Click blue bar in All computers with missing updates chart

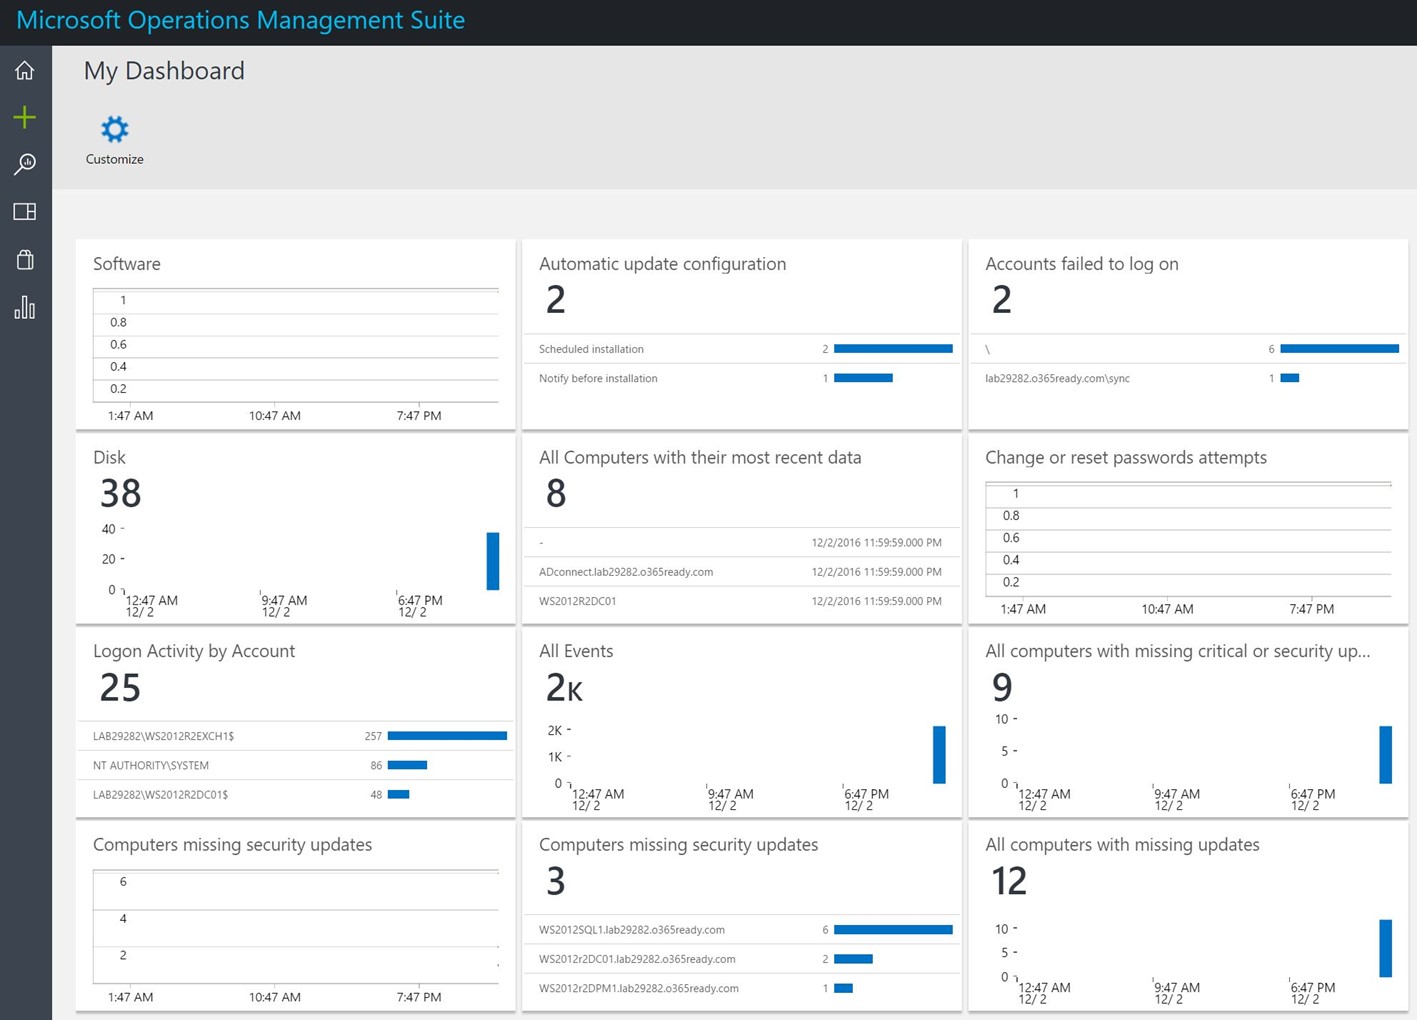(1385, 948)
